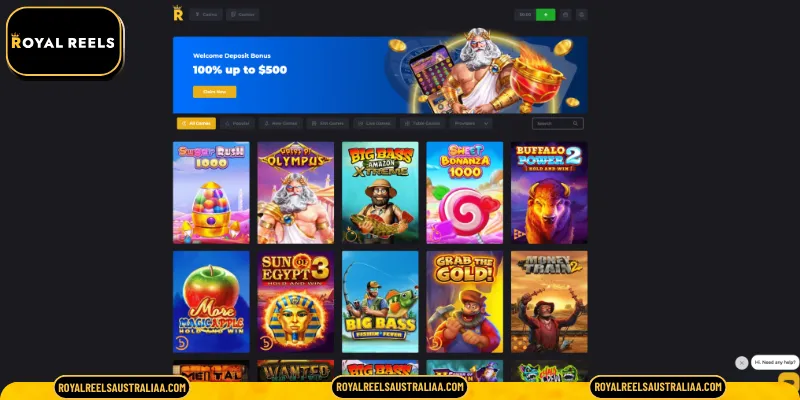Screen dimensions: 800x400
Task: Dismiss the chat help bubble with X
Action: 741,363
